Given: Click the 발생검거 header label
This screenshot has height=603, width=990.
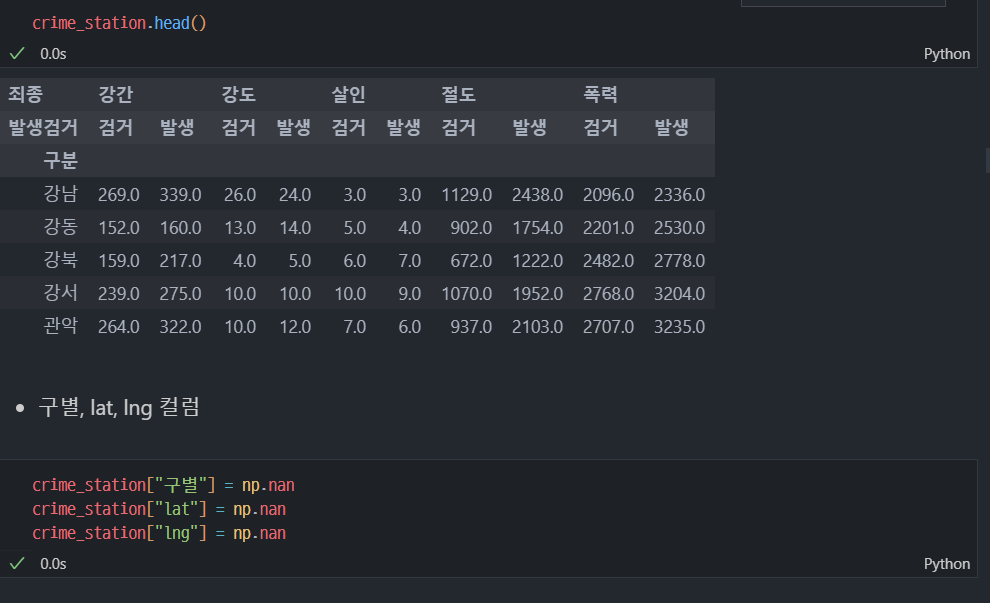Looking at the screenshot, I should (x=43, y=128).
